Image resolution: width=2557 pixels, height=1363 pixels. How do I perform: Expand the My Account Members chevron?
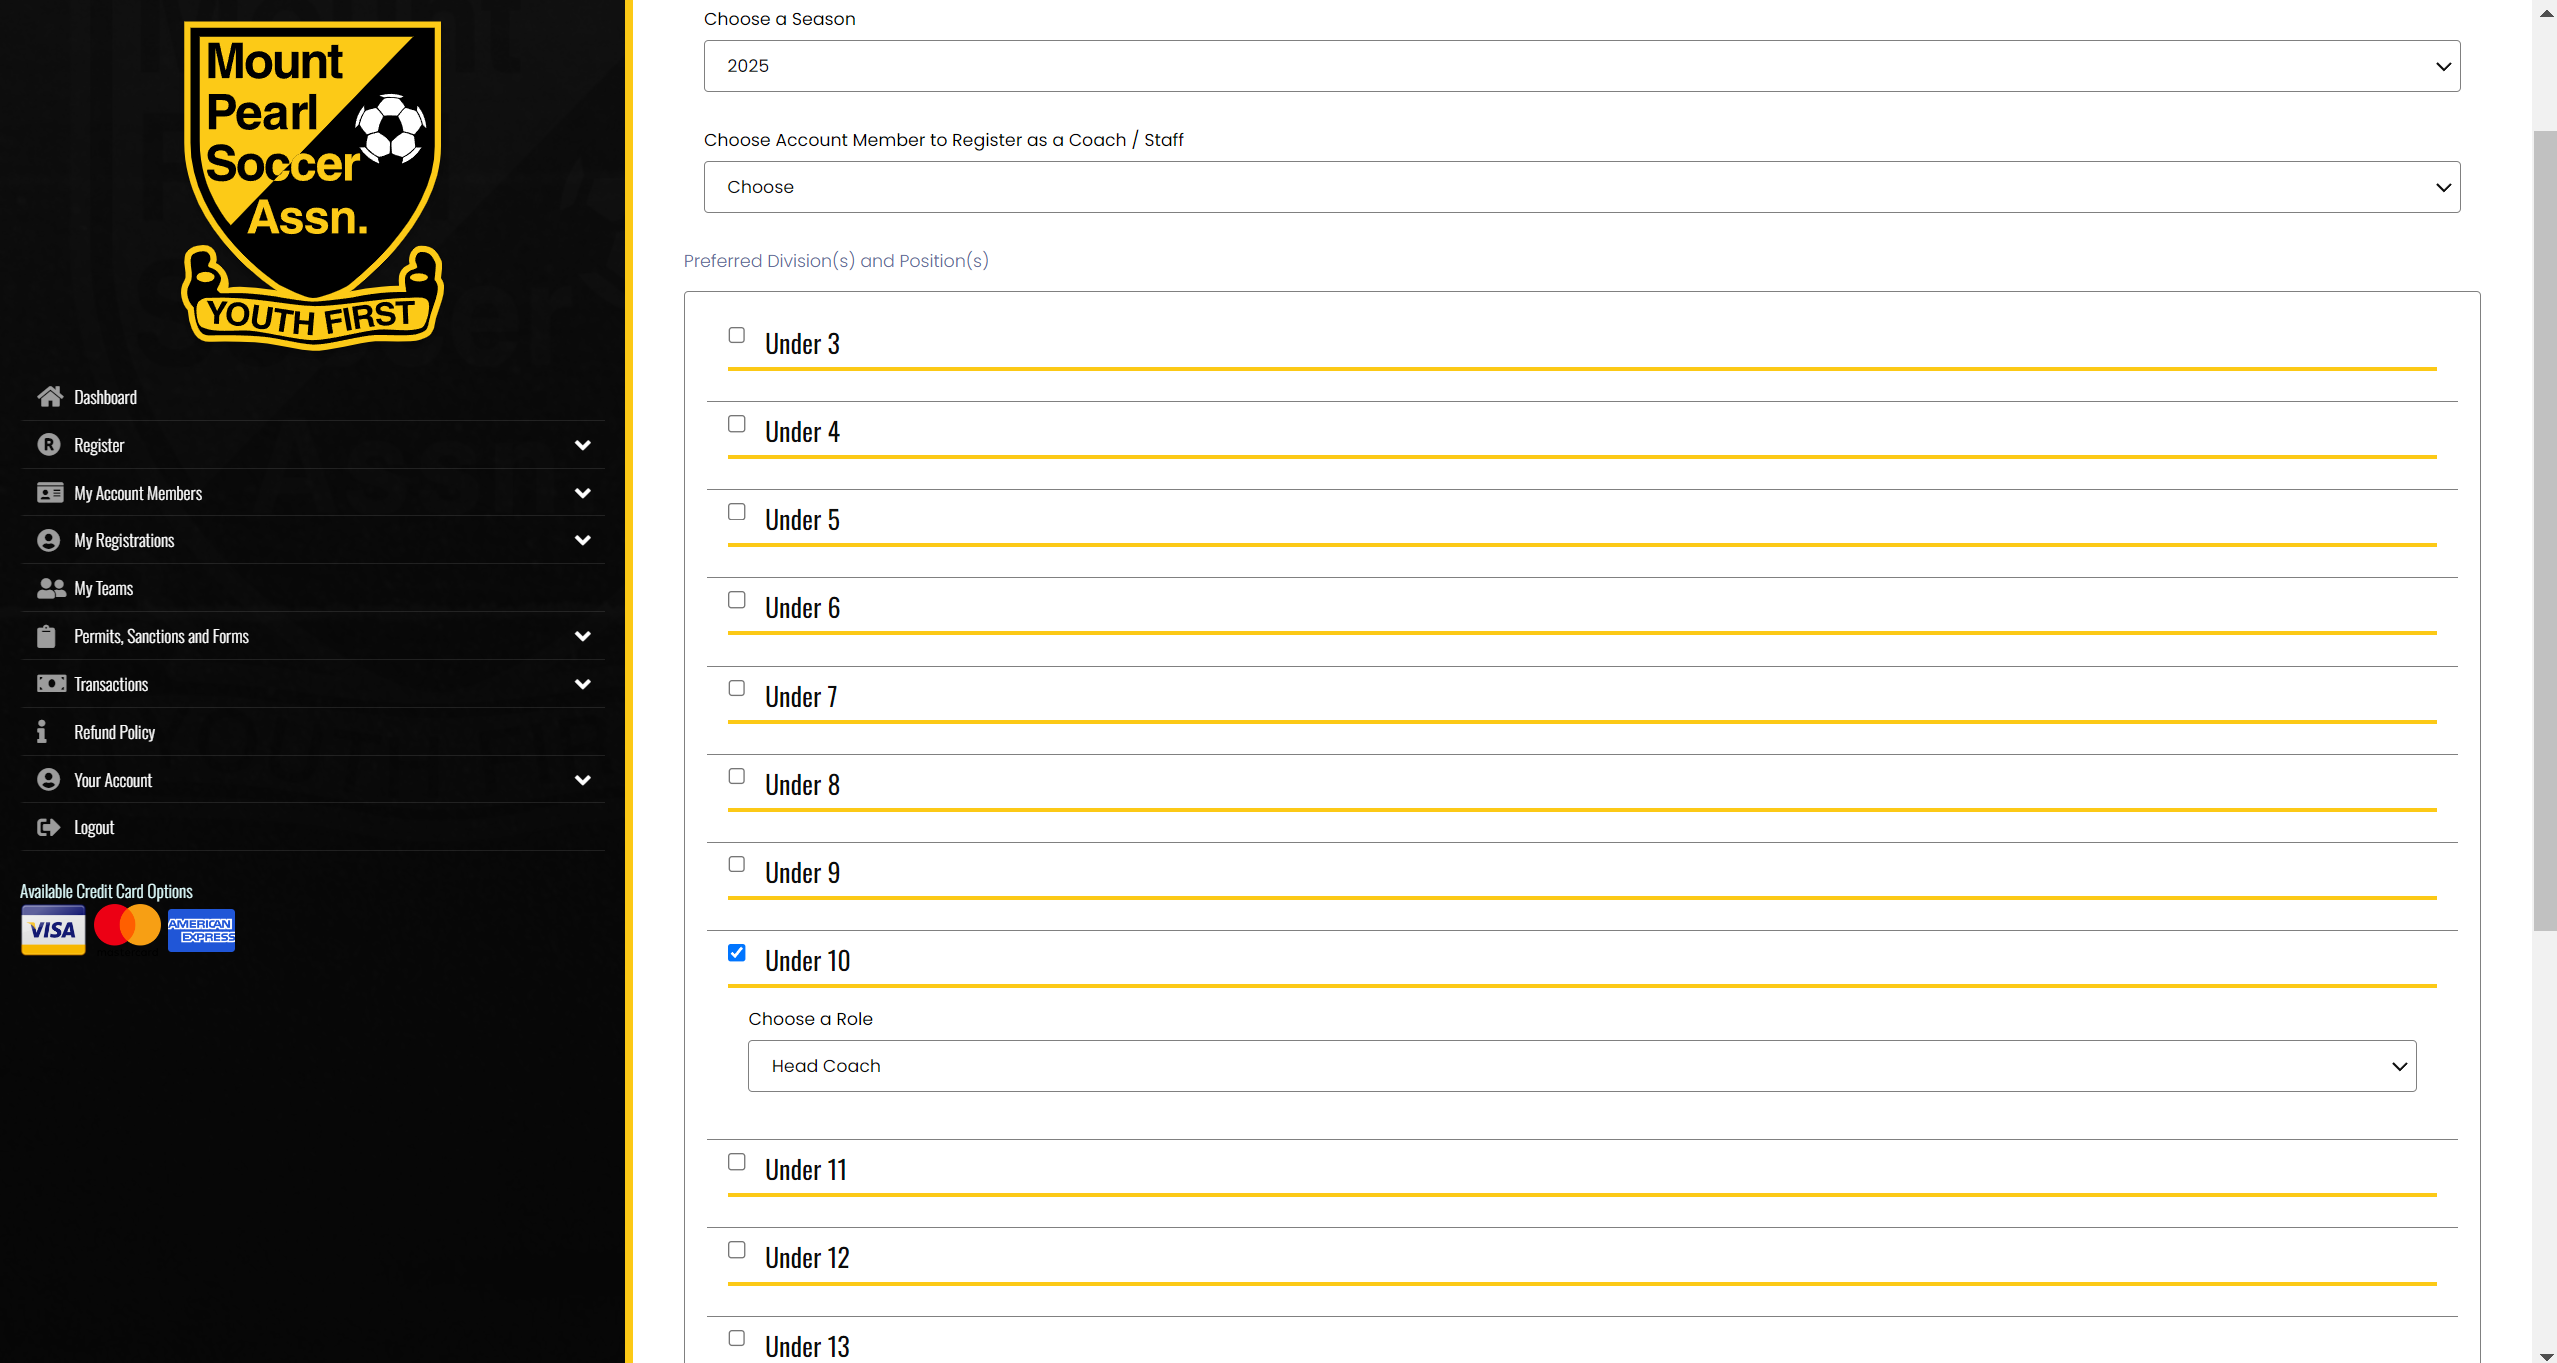[x=583, y=493]
